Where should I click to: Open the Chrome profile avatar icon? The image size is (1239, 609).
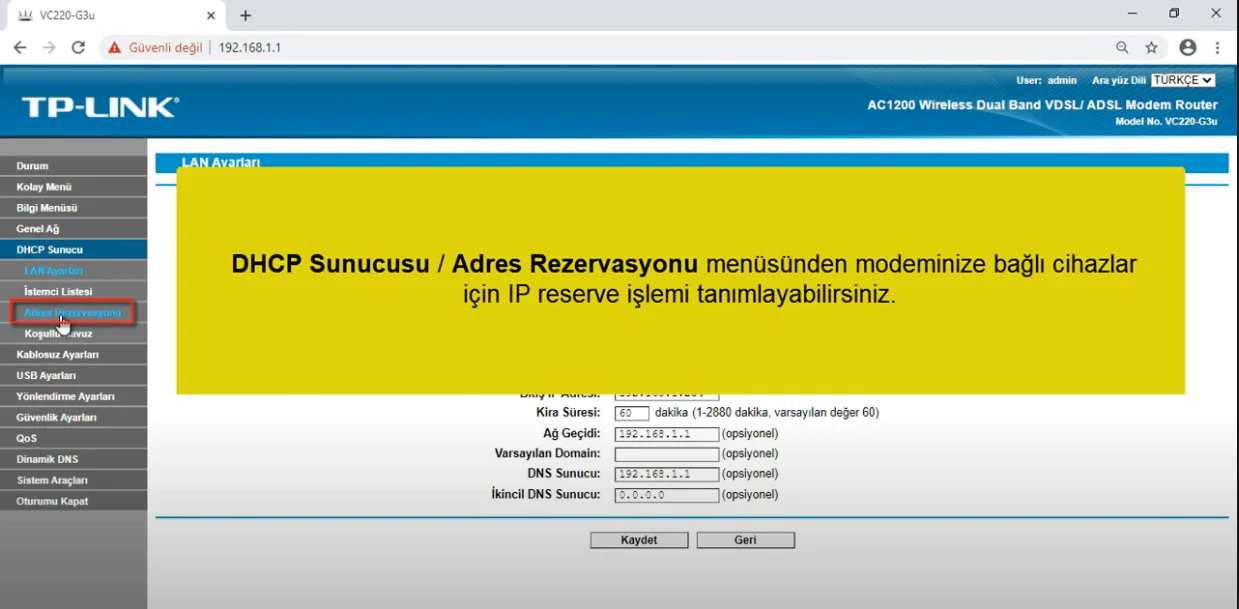click(x=1187, y=47)
